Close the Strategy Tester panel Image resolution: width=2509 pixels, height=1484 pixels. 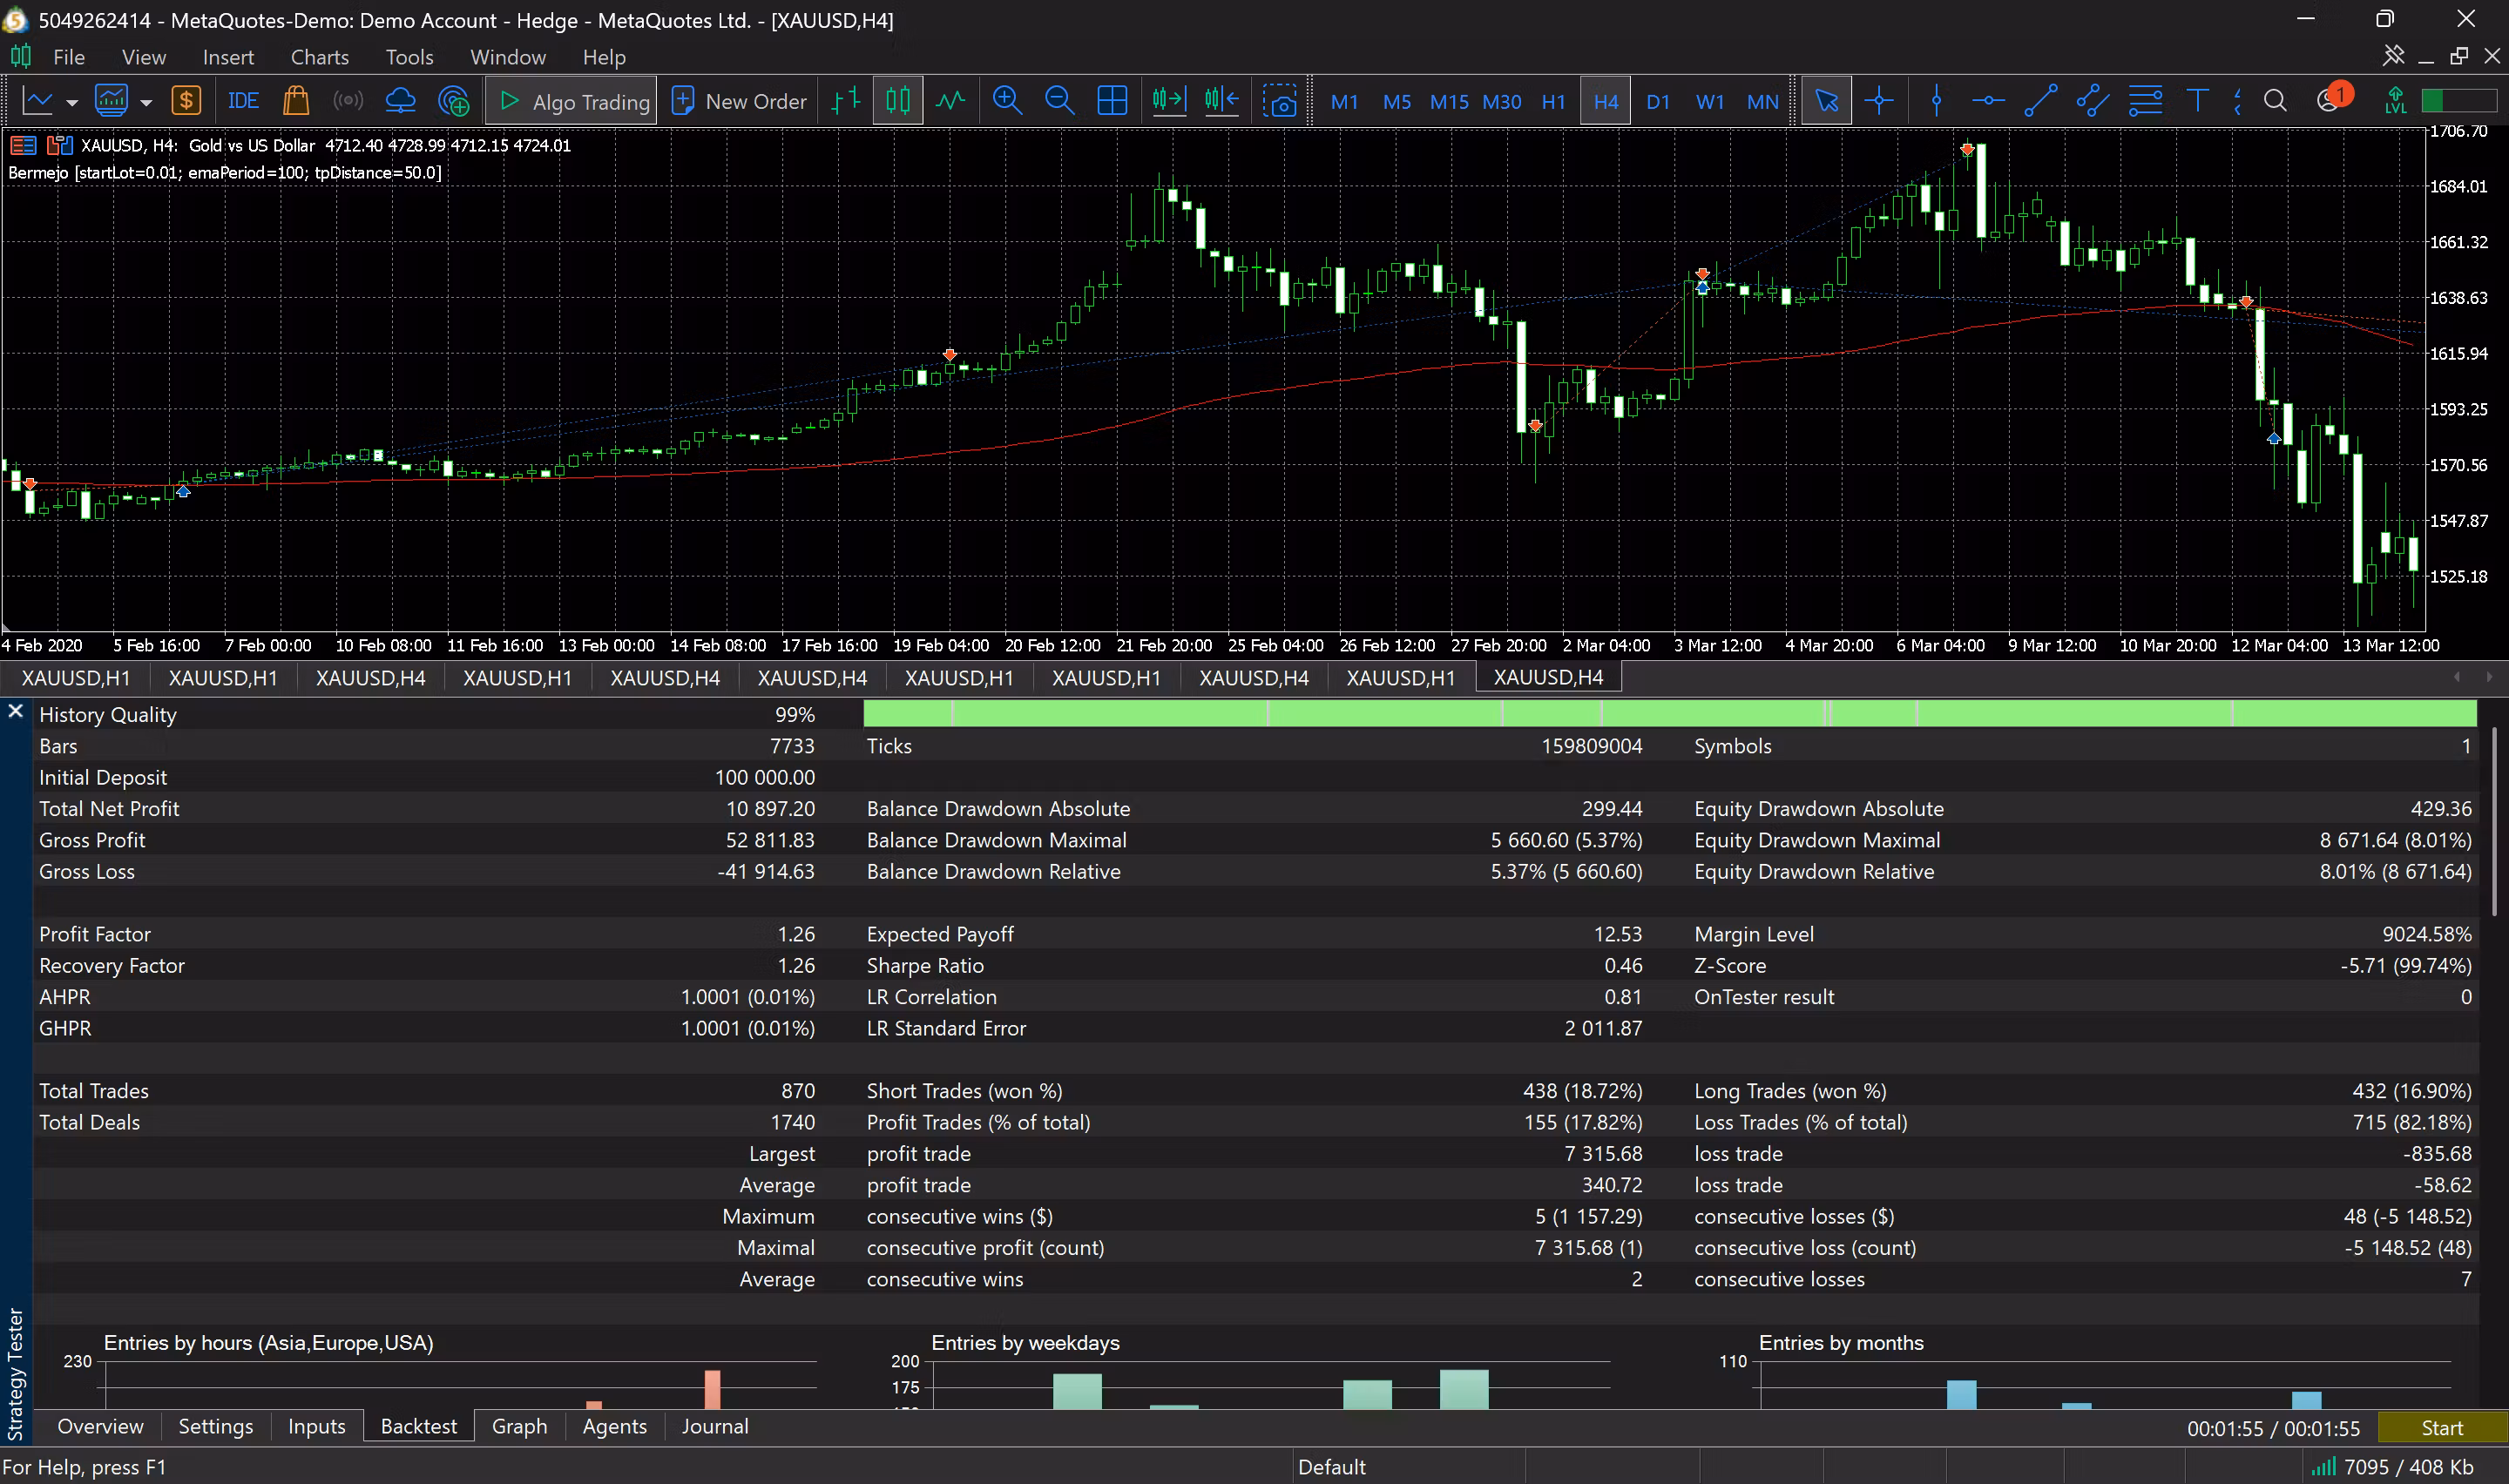click(x=15, y=711)
